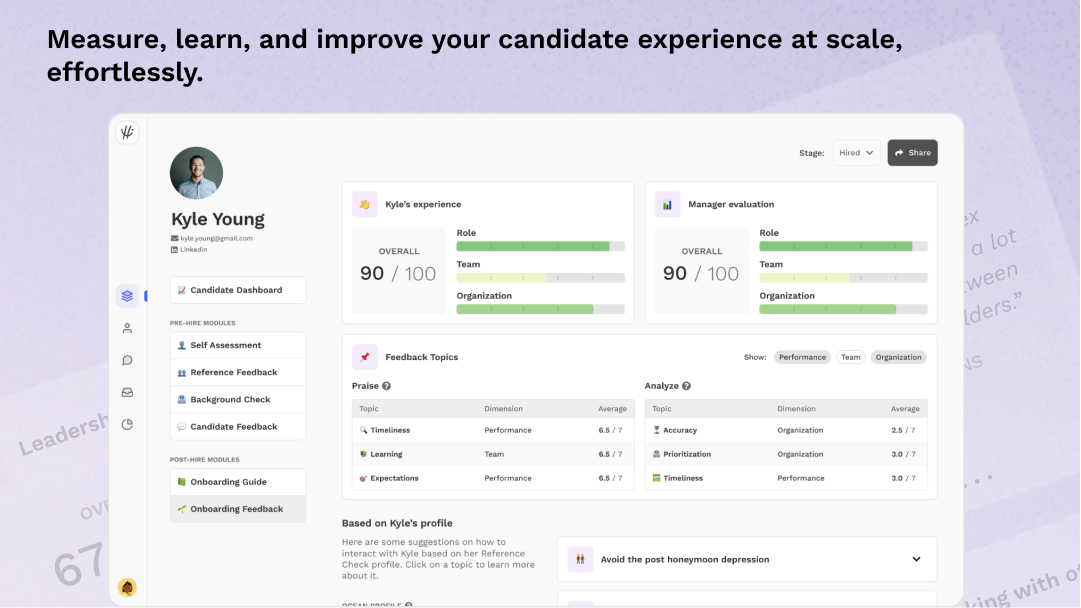Click the help icon next to Analyze

[686, 386]
